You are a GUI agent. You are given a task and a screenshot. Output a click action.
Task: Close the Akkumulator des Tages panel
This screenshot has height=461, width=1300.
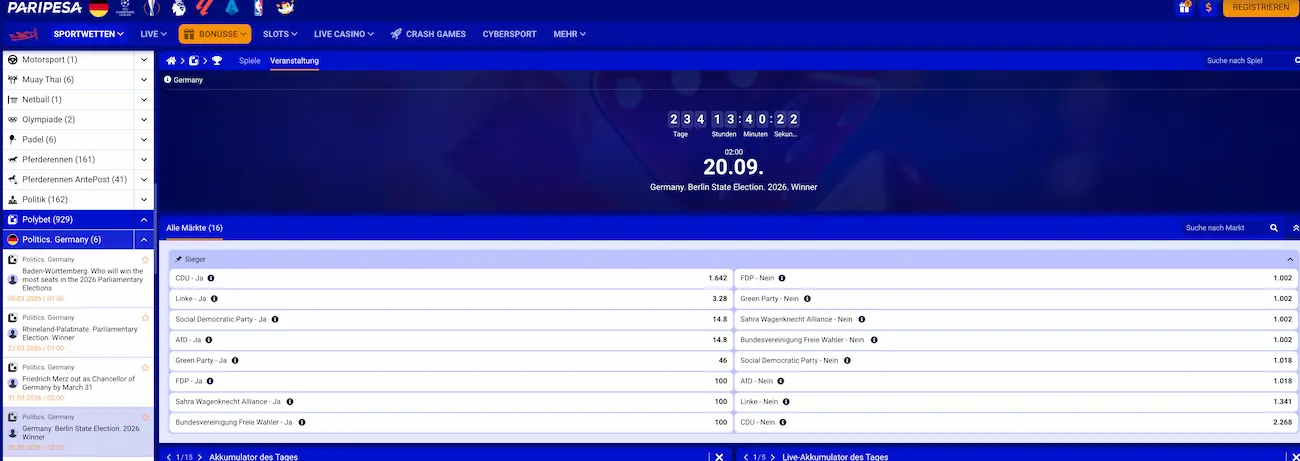(x=719, y=456)
